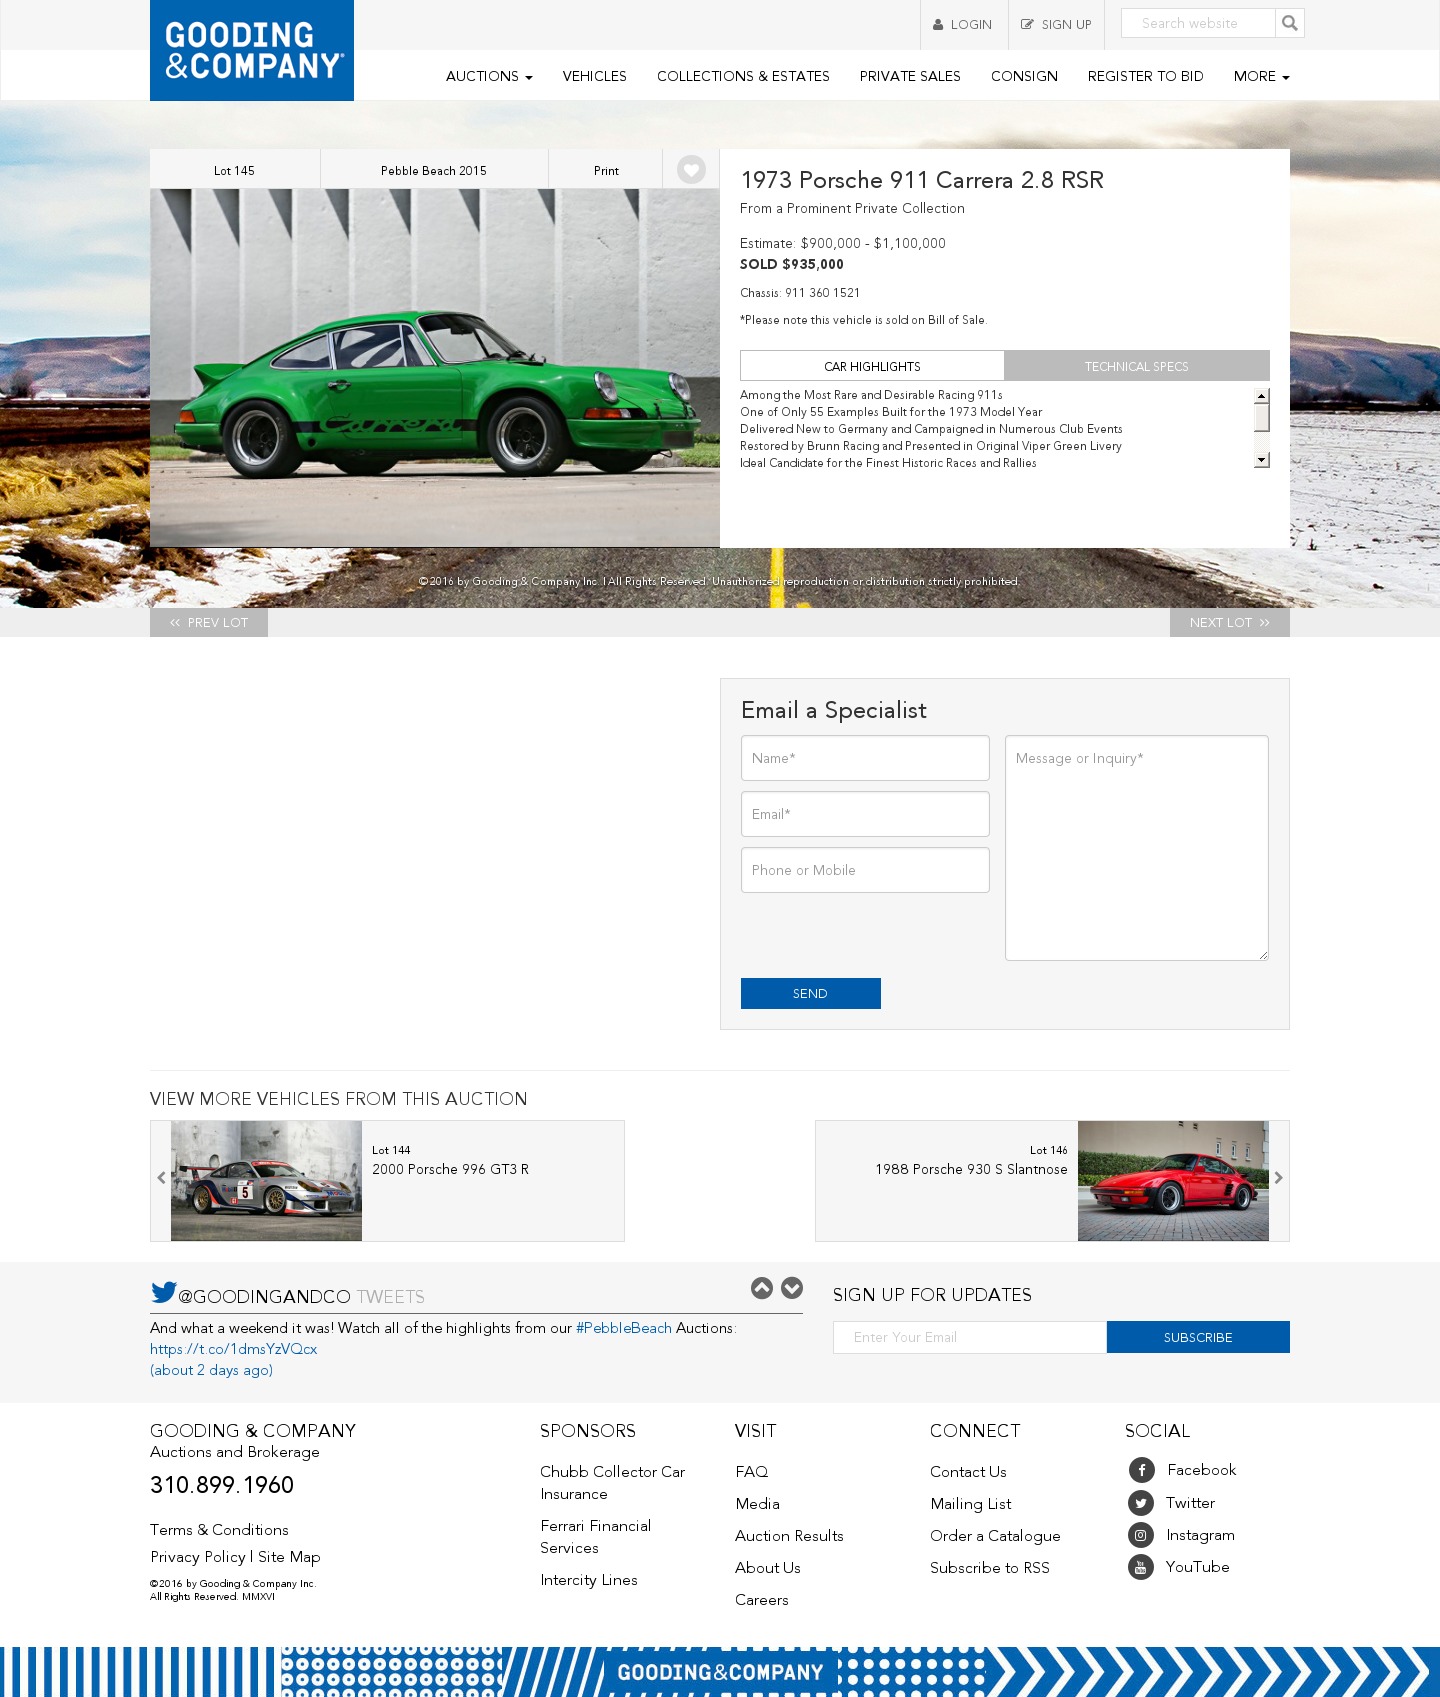The height and width of the screenshot is (1697, 1440).
Task: Print this lot page
Action: [x=606, y=170]
